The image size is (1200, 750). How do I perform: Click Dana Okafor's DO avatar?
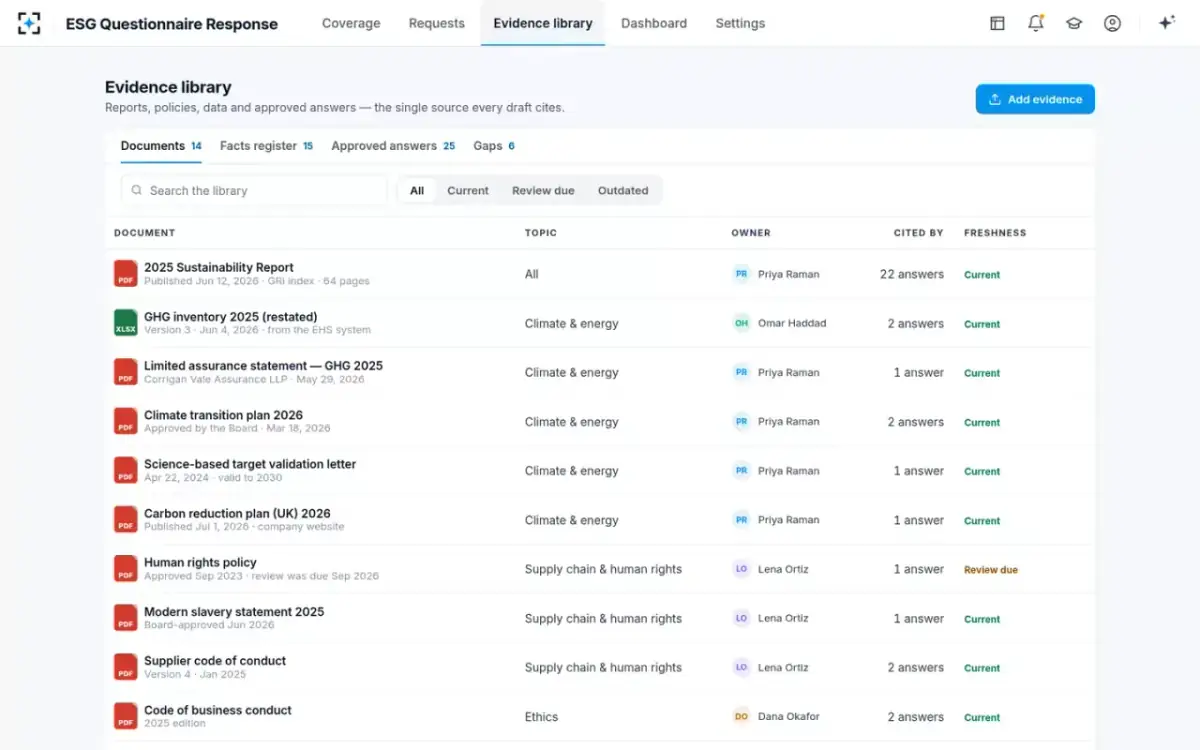click(x=741, y=716)
